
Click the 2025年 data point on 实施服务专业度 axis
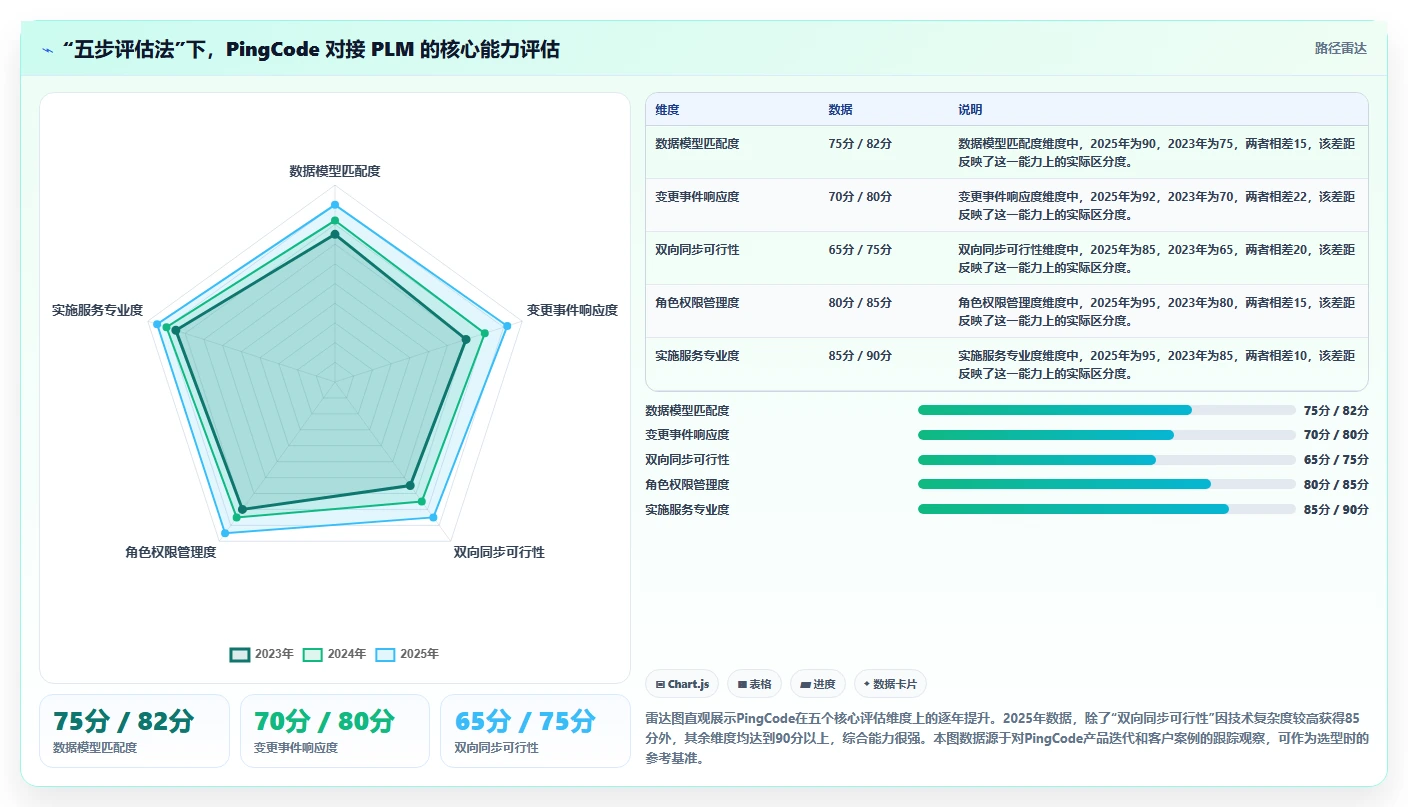click(x=157, y=324)
